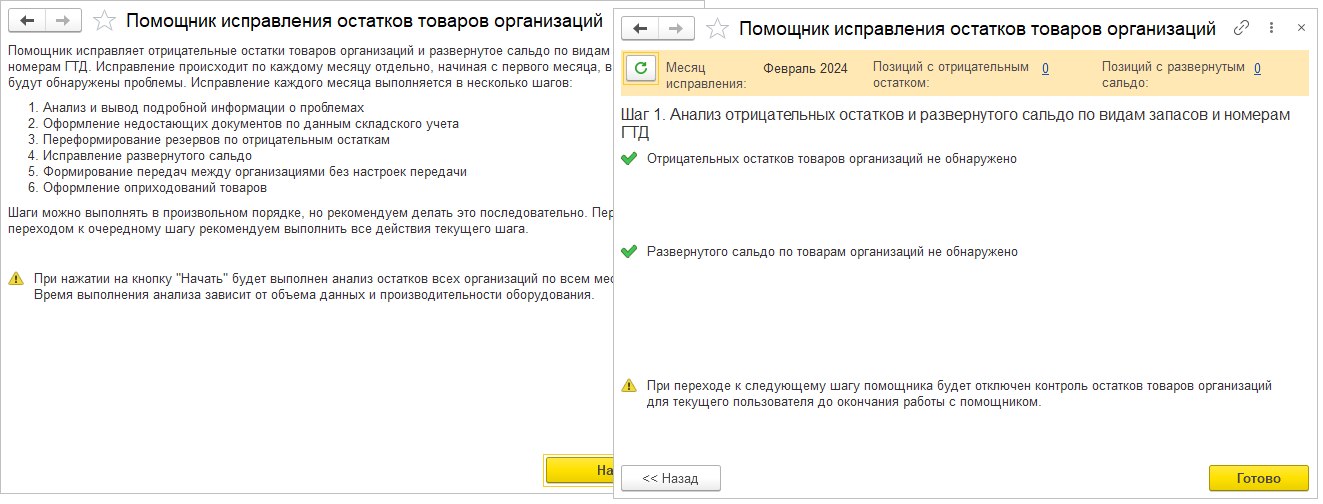
Task: Open the three-dot more actions menu
Action: pos(1271,28)
